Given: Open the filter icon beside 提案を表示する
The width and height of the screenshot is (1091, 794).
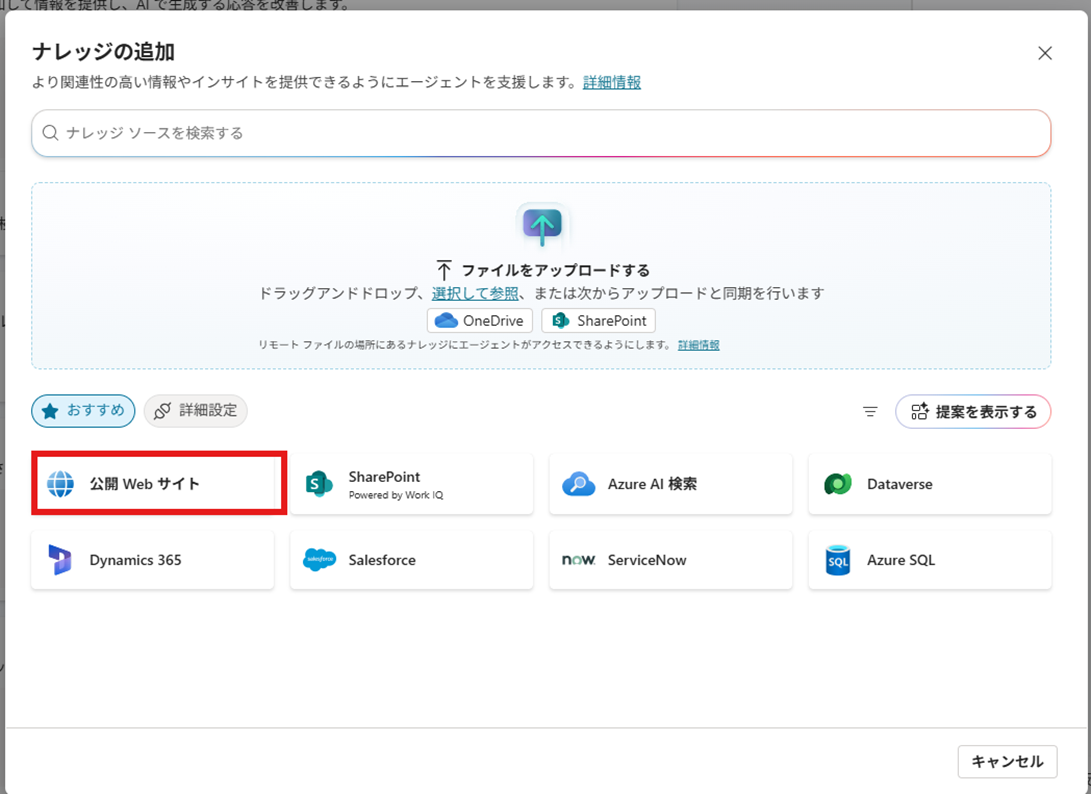Looking at the screenshot, I should tap(870, 412).
